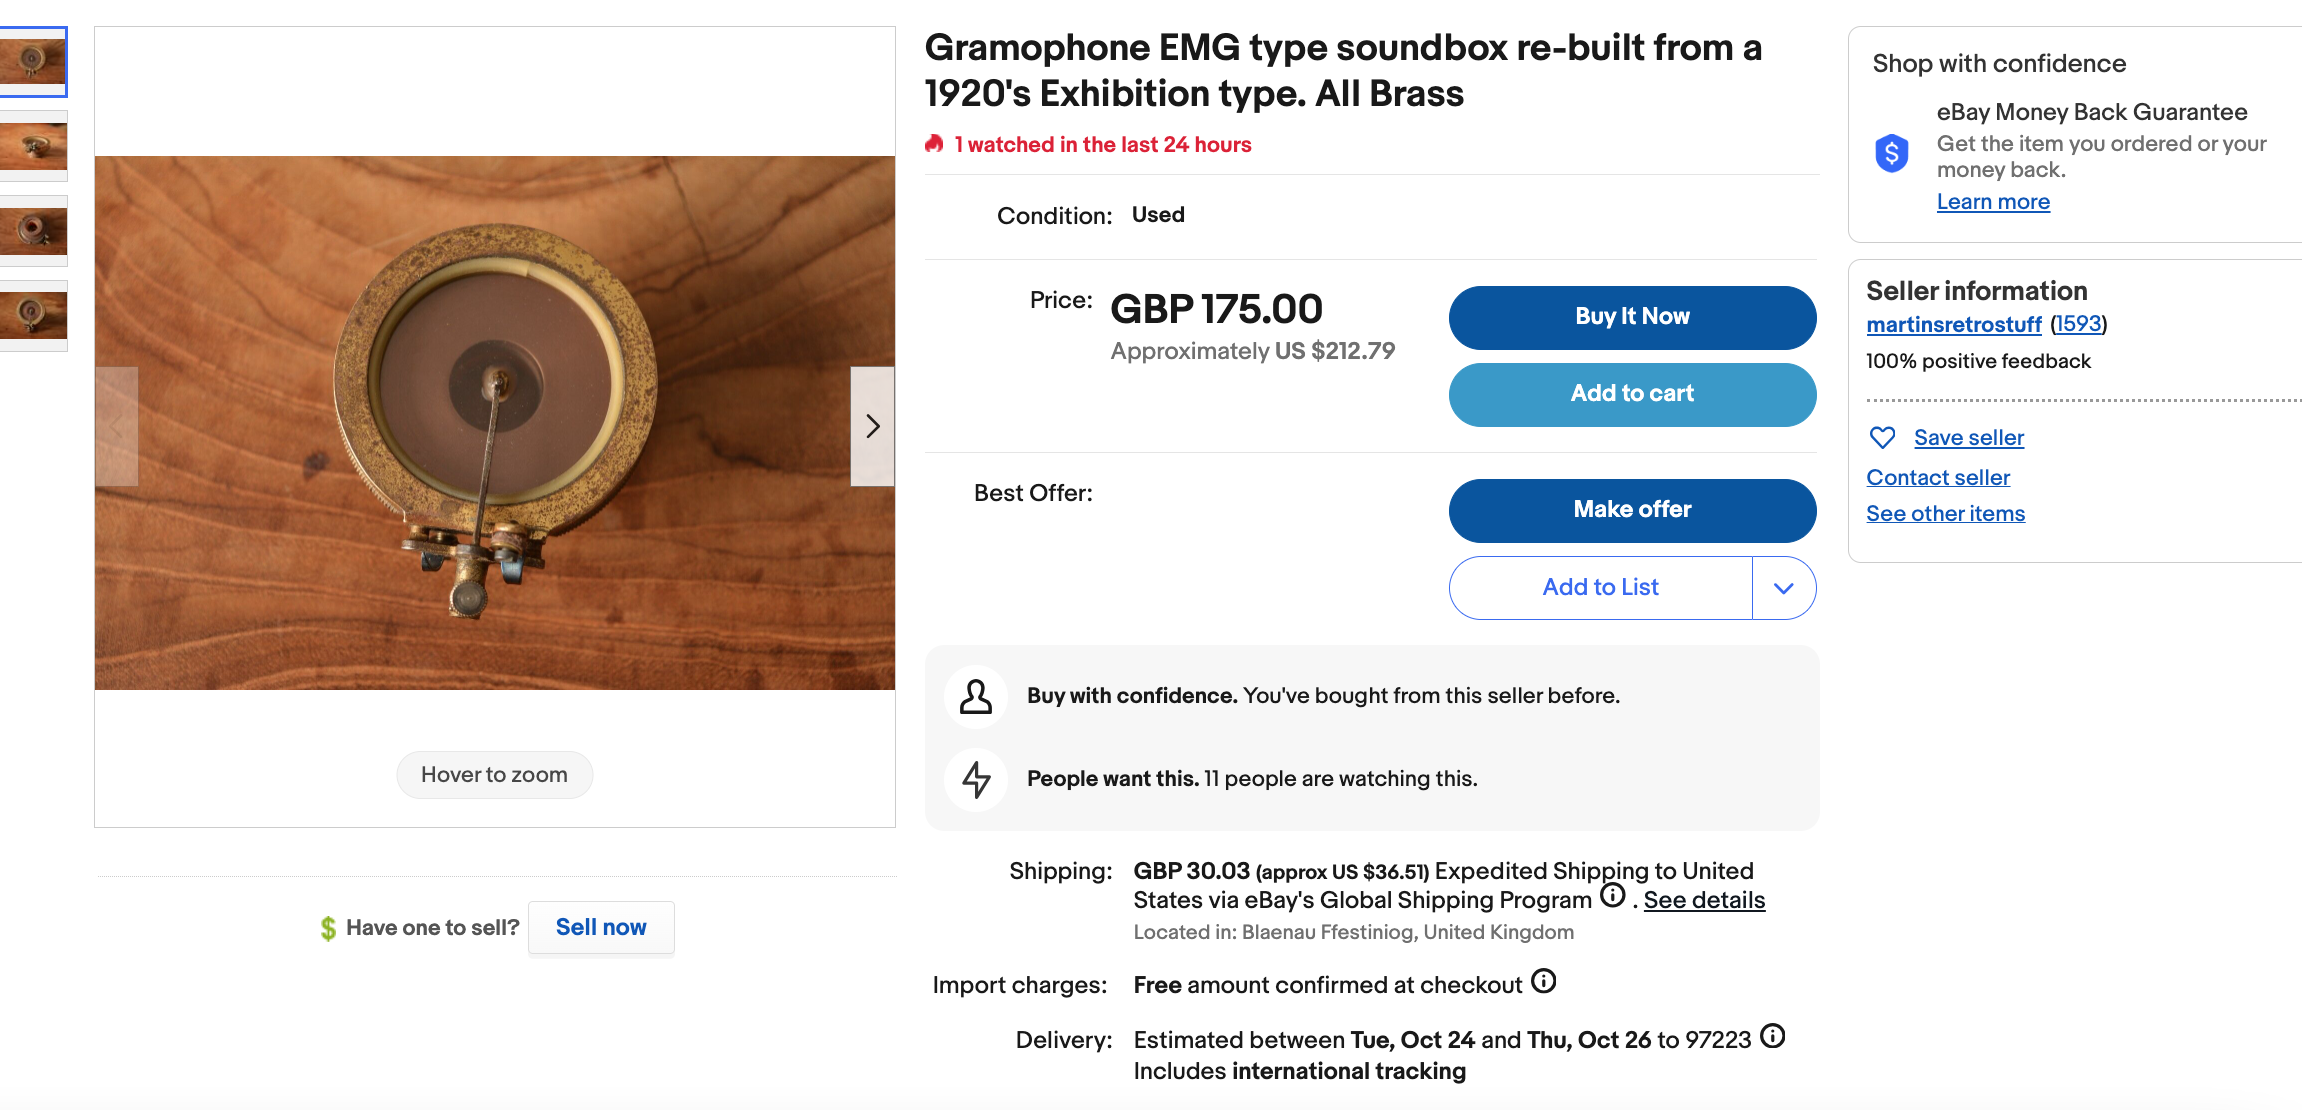
Task: Open Contact seller link
Action: tap(1937, 478)
